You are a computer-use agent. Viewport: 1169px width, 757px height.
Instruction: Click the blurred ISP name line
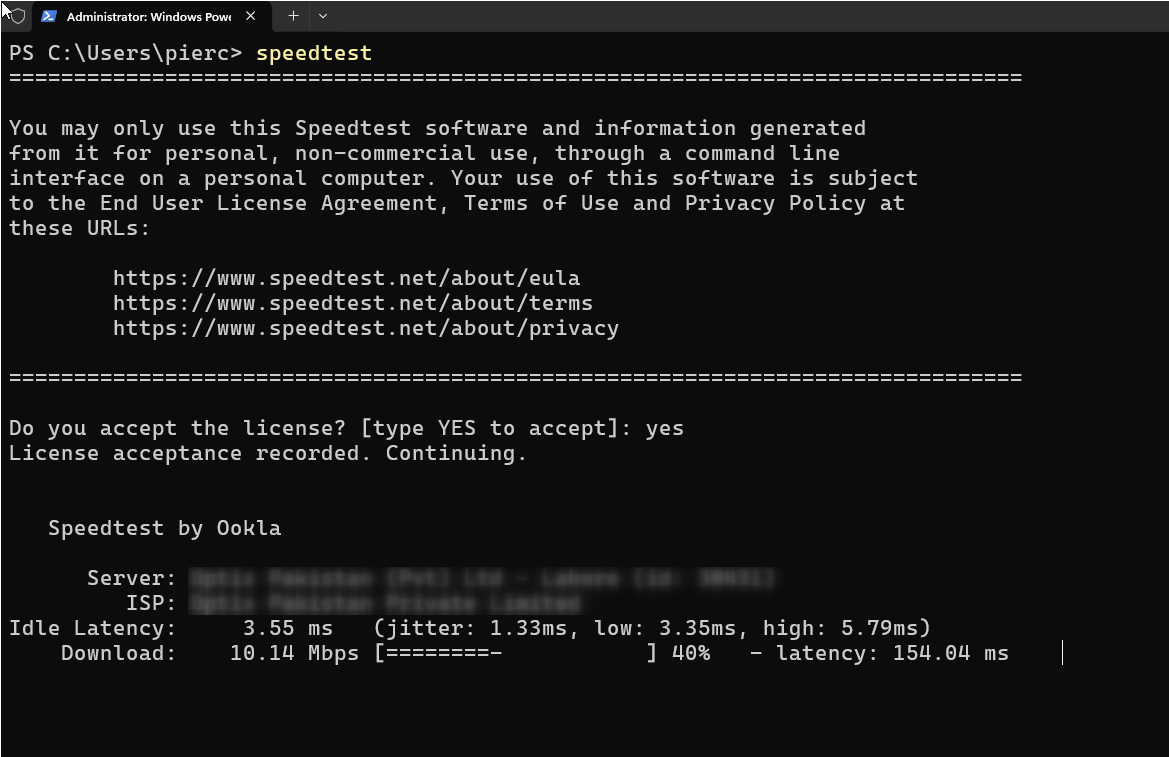(x=385, y=603)
